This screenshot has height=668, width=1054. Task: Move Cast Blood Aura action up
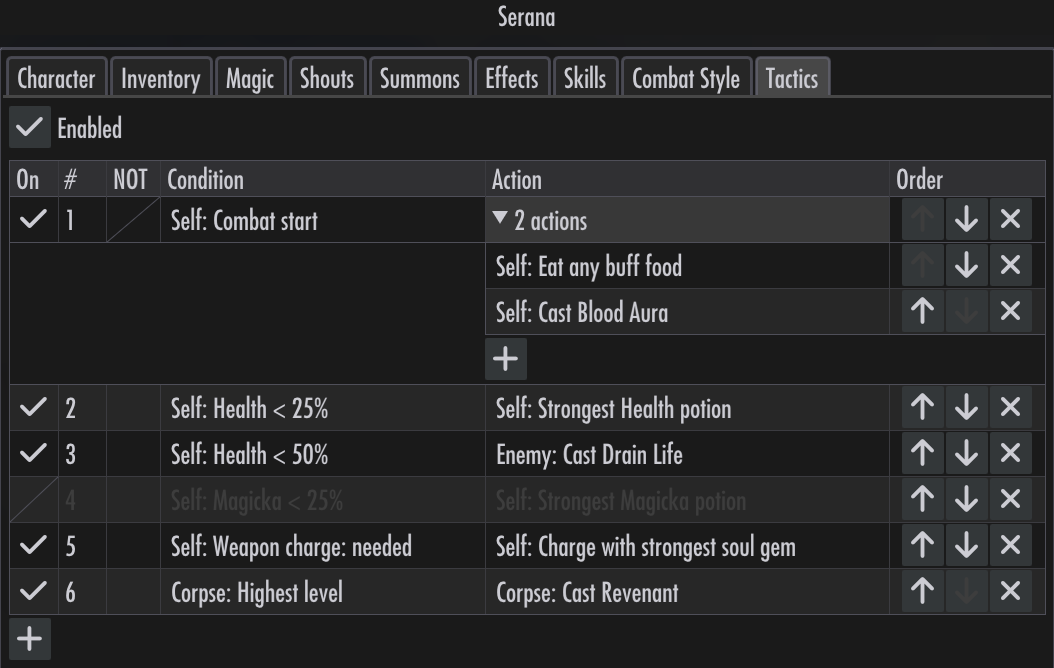coord(922,311)
